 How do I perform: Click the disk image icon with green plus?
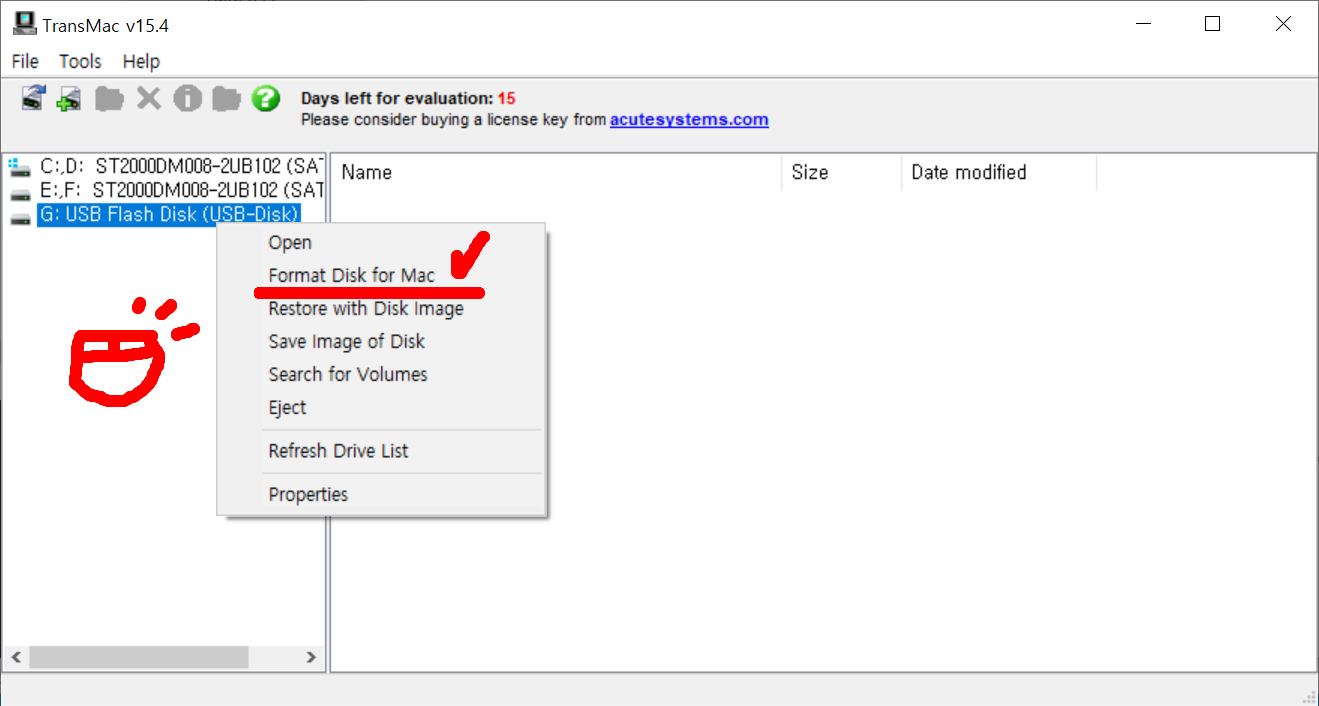coord(68,99)
